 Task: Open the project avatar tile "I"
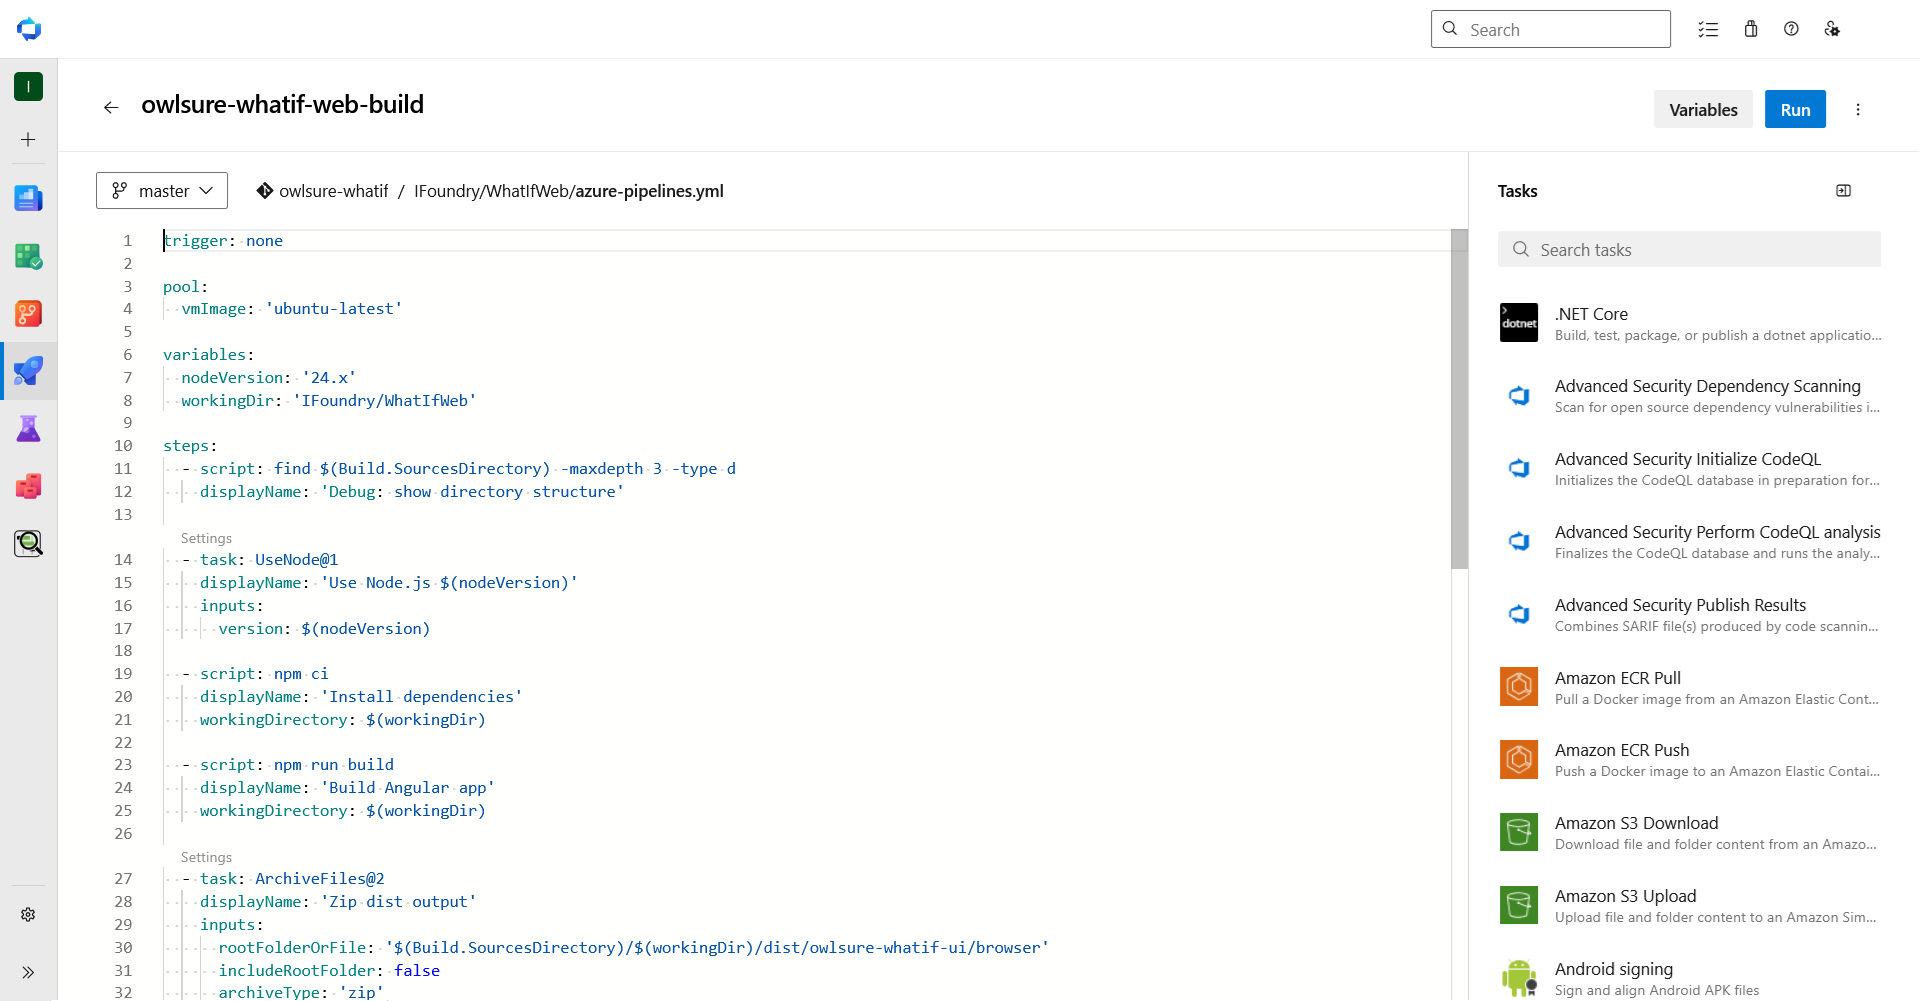(x=28, y=87)
